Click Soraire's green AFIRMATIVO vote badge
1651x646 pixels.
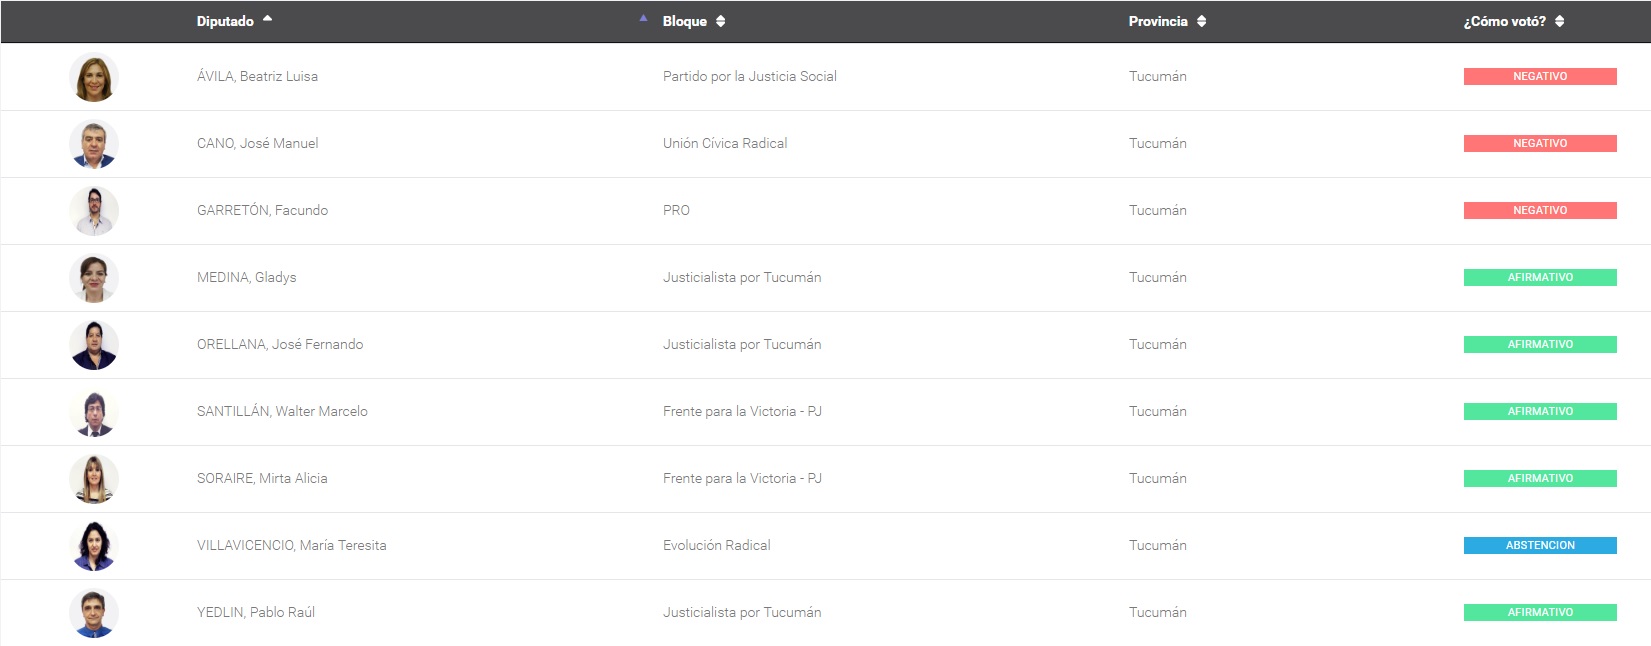click(x=1539, y=478)
